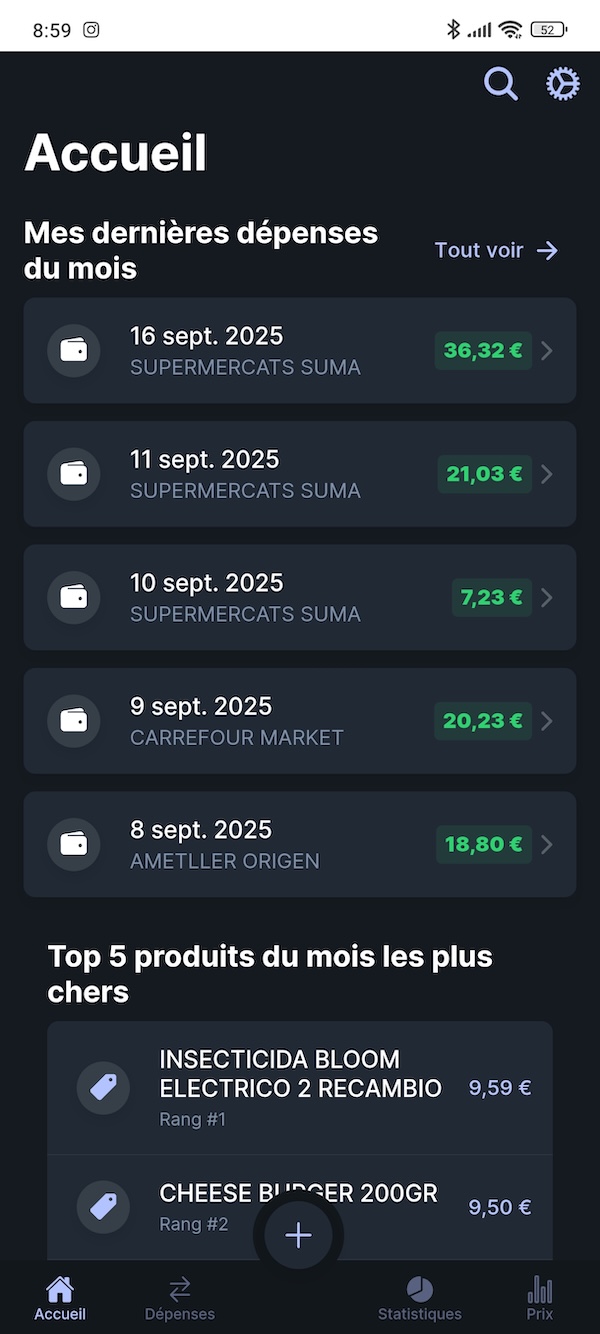Viewport: 600px width, 1334px height.
Task: Tap wallet icon for 16 sept. expense
Action: (x=74, y=351)
